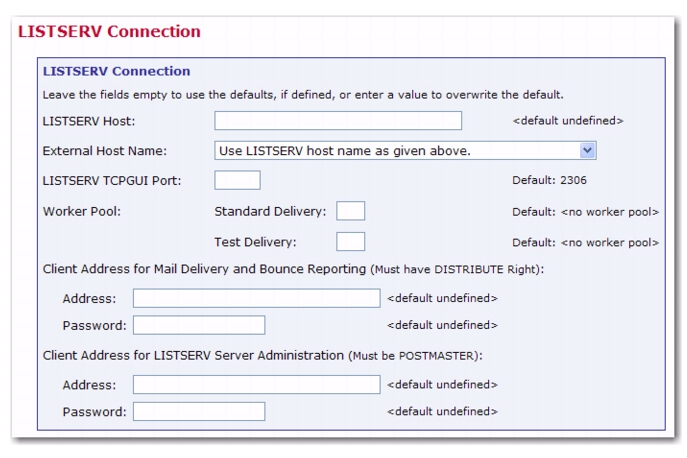Focus Mail Delivery client Address field
Viewport: 687px width, 458px height.
coord(257,298)
